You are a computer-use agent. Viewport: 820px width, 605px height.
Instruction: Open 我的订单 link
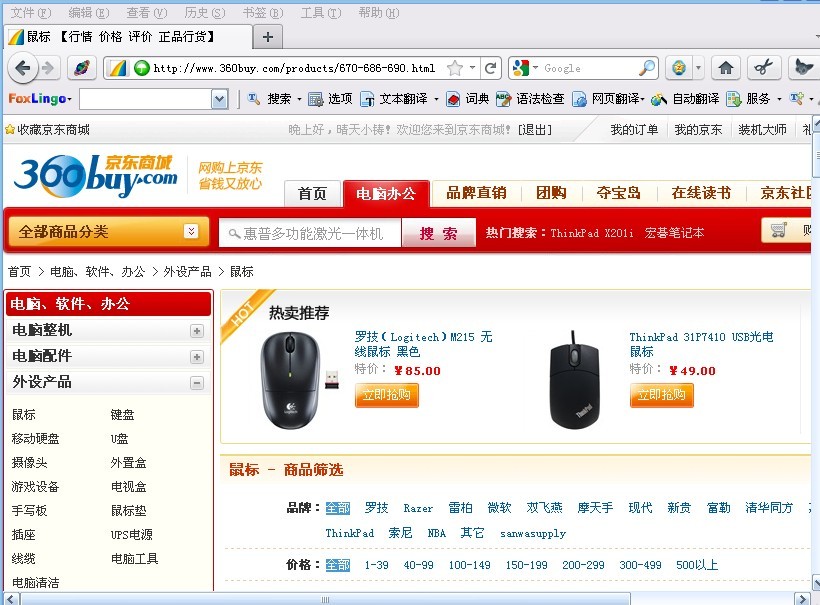pos(634,130)
